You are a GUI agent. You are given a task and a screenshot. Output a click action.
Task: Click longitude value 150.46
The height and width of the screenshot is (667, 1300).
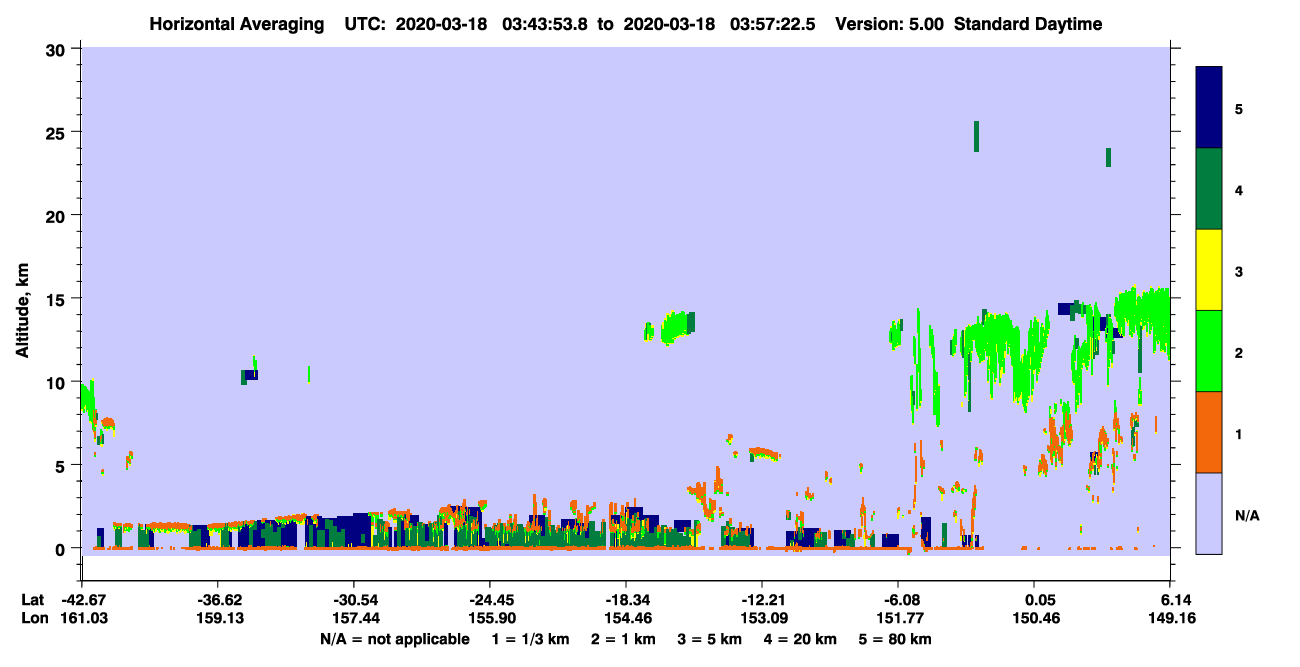pos(1036,618)
